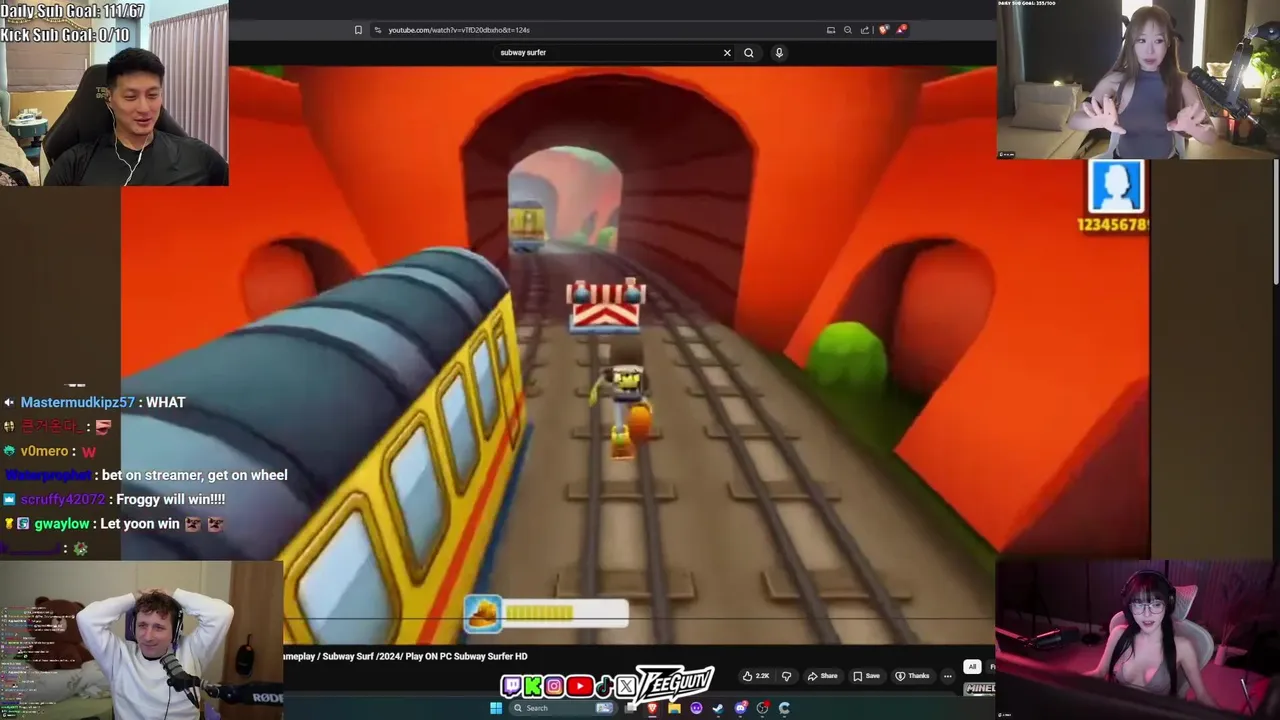Viewport: 1280px width, 720px height.
Task: Run YouTube search with magnifier button
Action: pos(748,52)
